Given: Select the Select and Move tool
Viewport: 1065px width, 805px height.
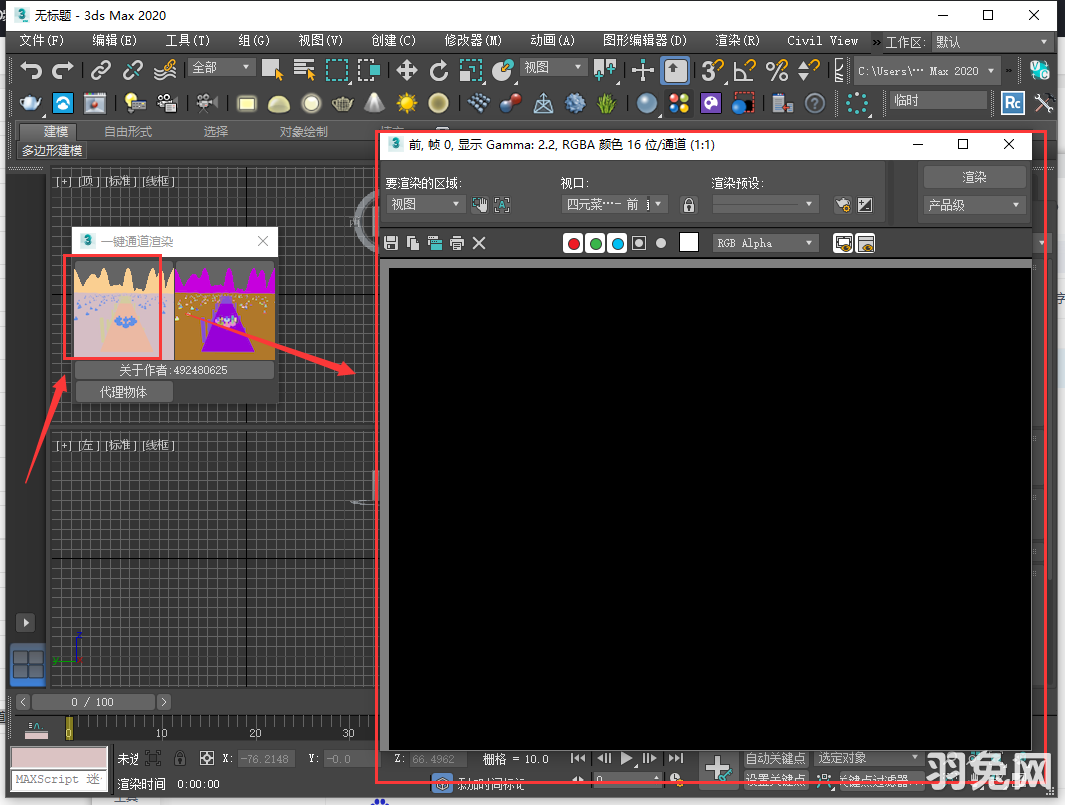Looking at the screenshot, I should coord(407,70).
